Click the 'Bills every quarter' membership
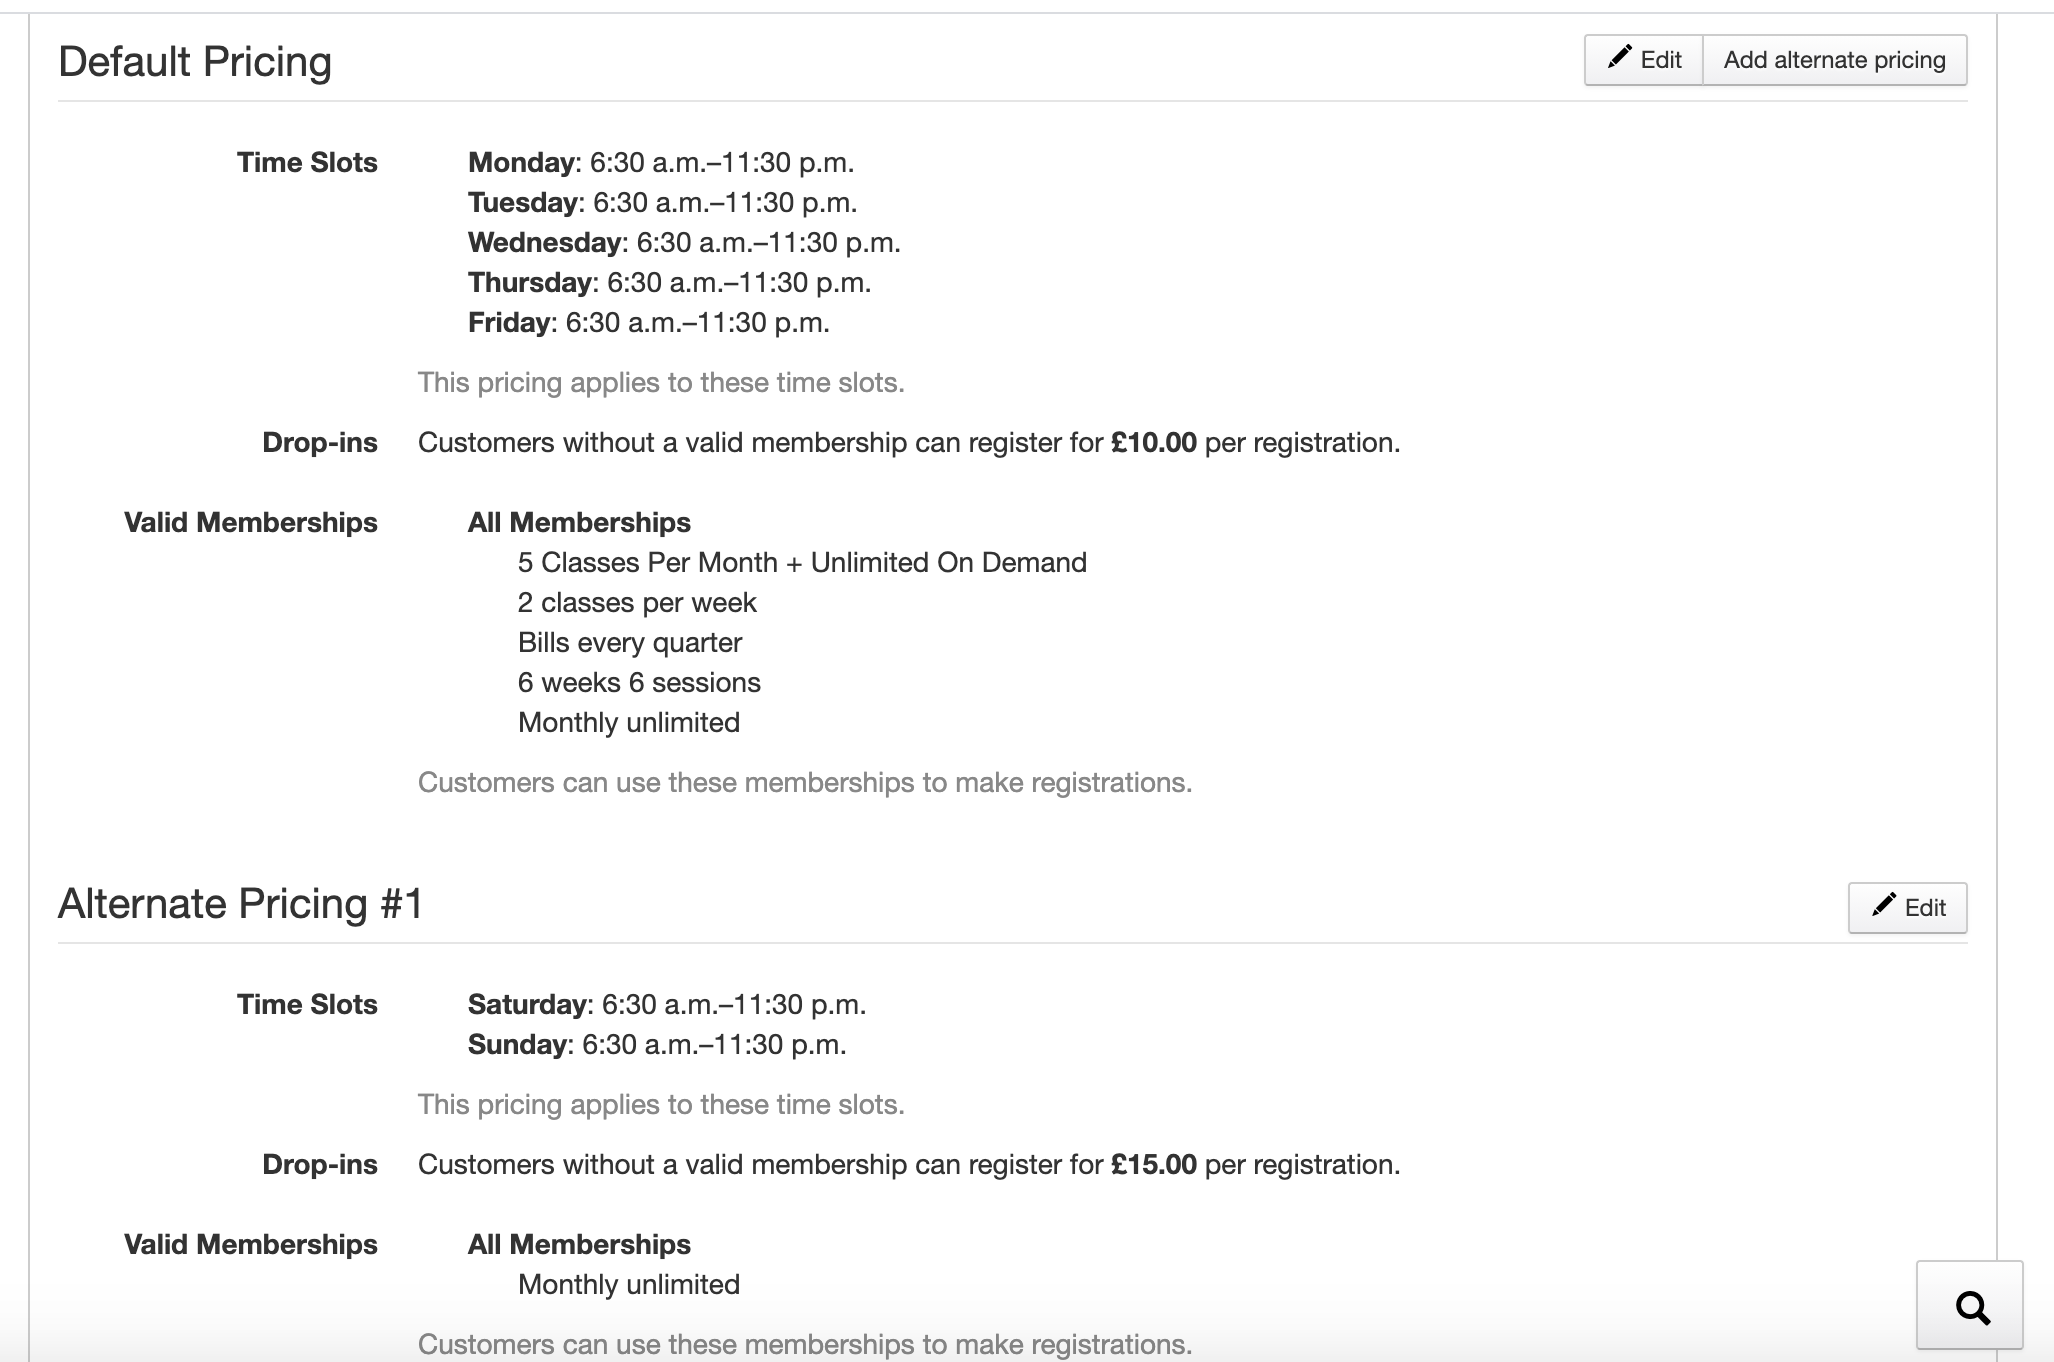 (629, 643)
